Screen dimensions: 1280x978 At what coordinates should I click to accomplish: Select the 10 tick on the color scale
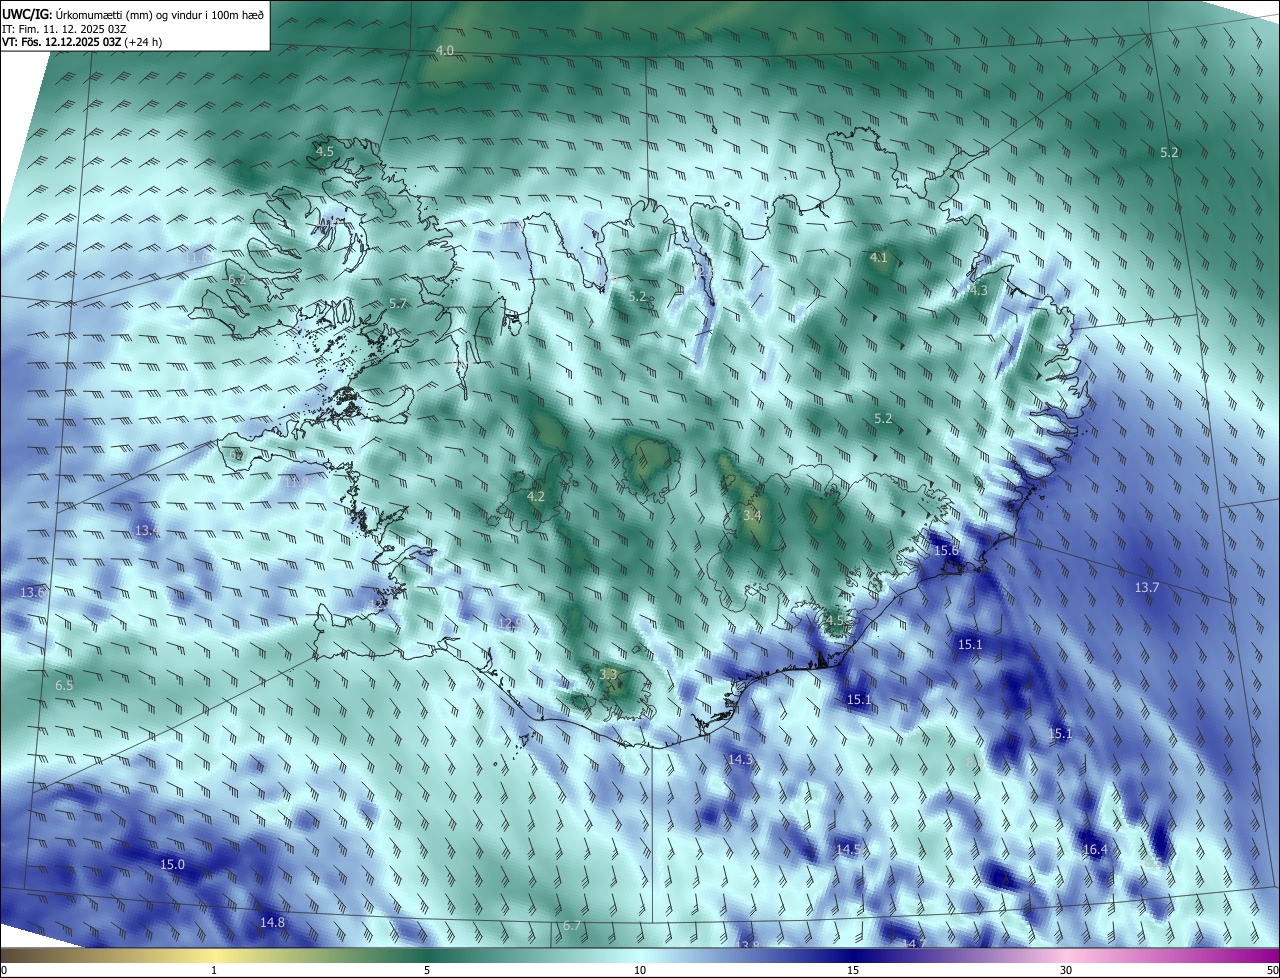coord(640,970)
